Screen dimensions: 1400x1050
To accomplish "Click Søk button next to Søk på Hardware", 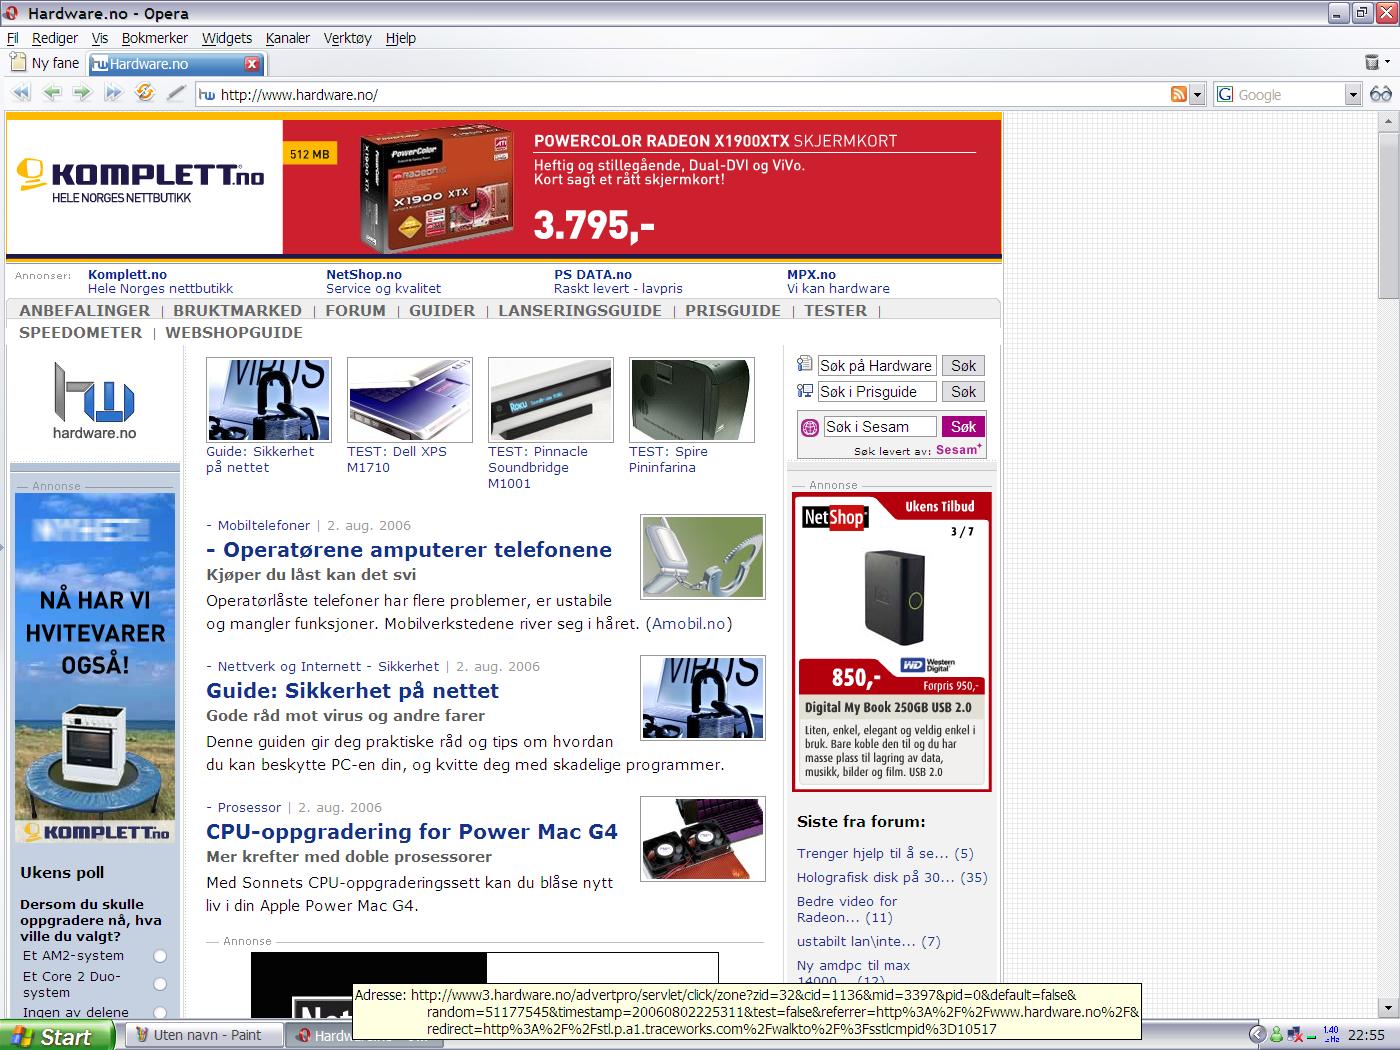I will tap(963, 366).
